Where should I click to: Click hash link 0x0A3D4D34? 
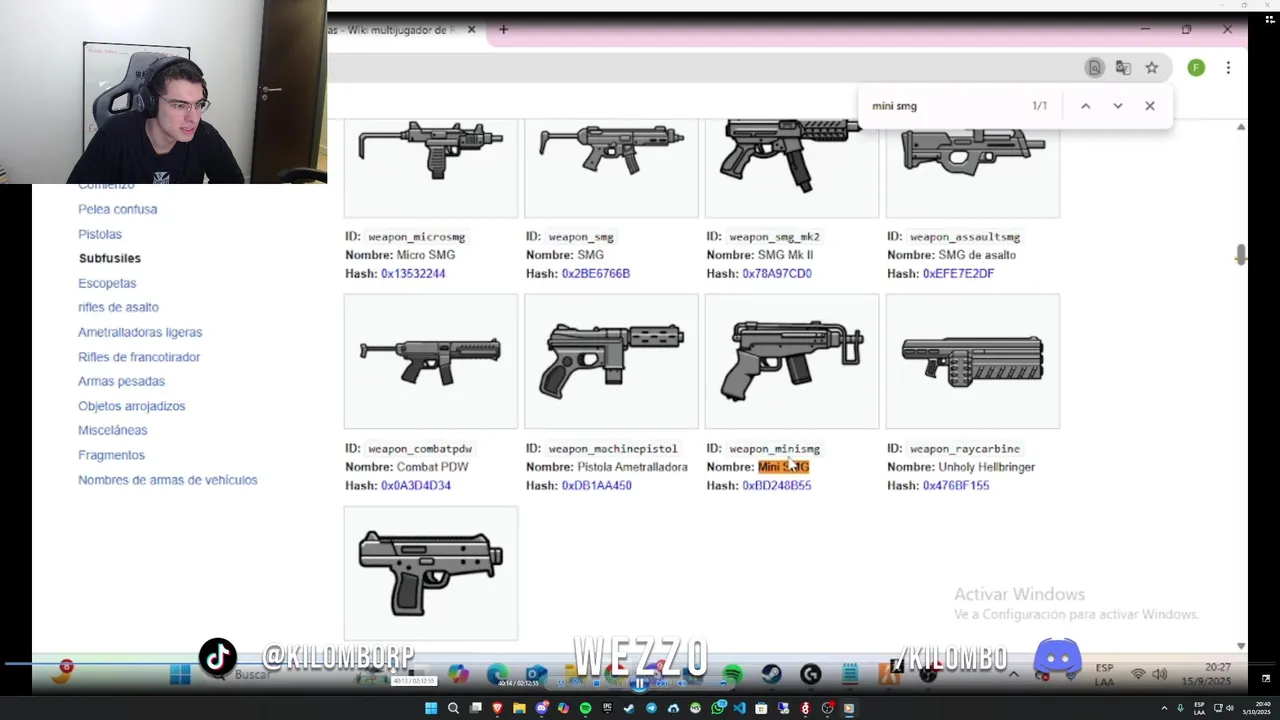(x=416, y=485)
